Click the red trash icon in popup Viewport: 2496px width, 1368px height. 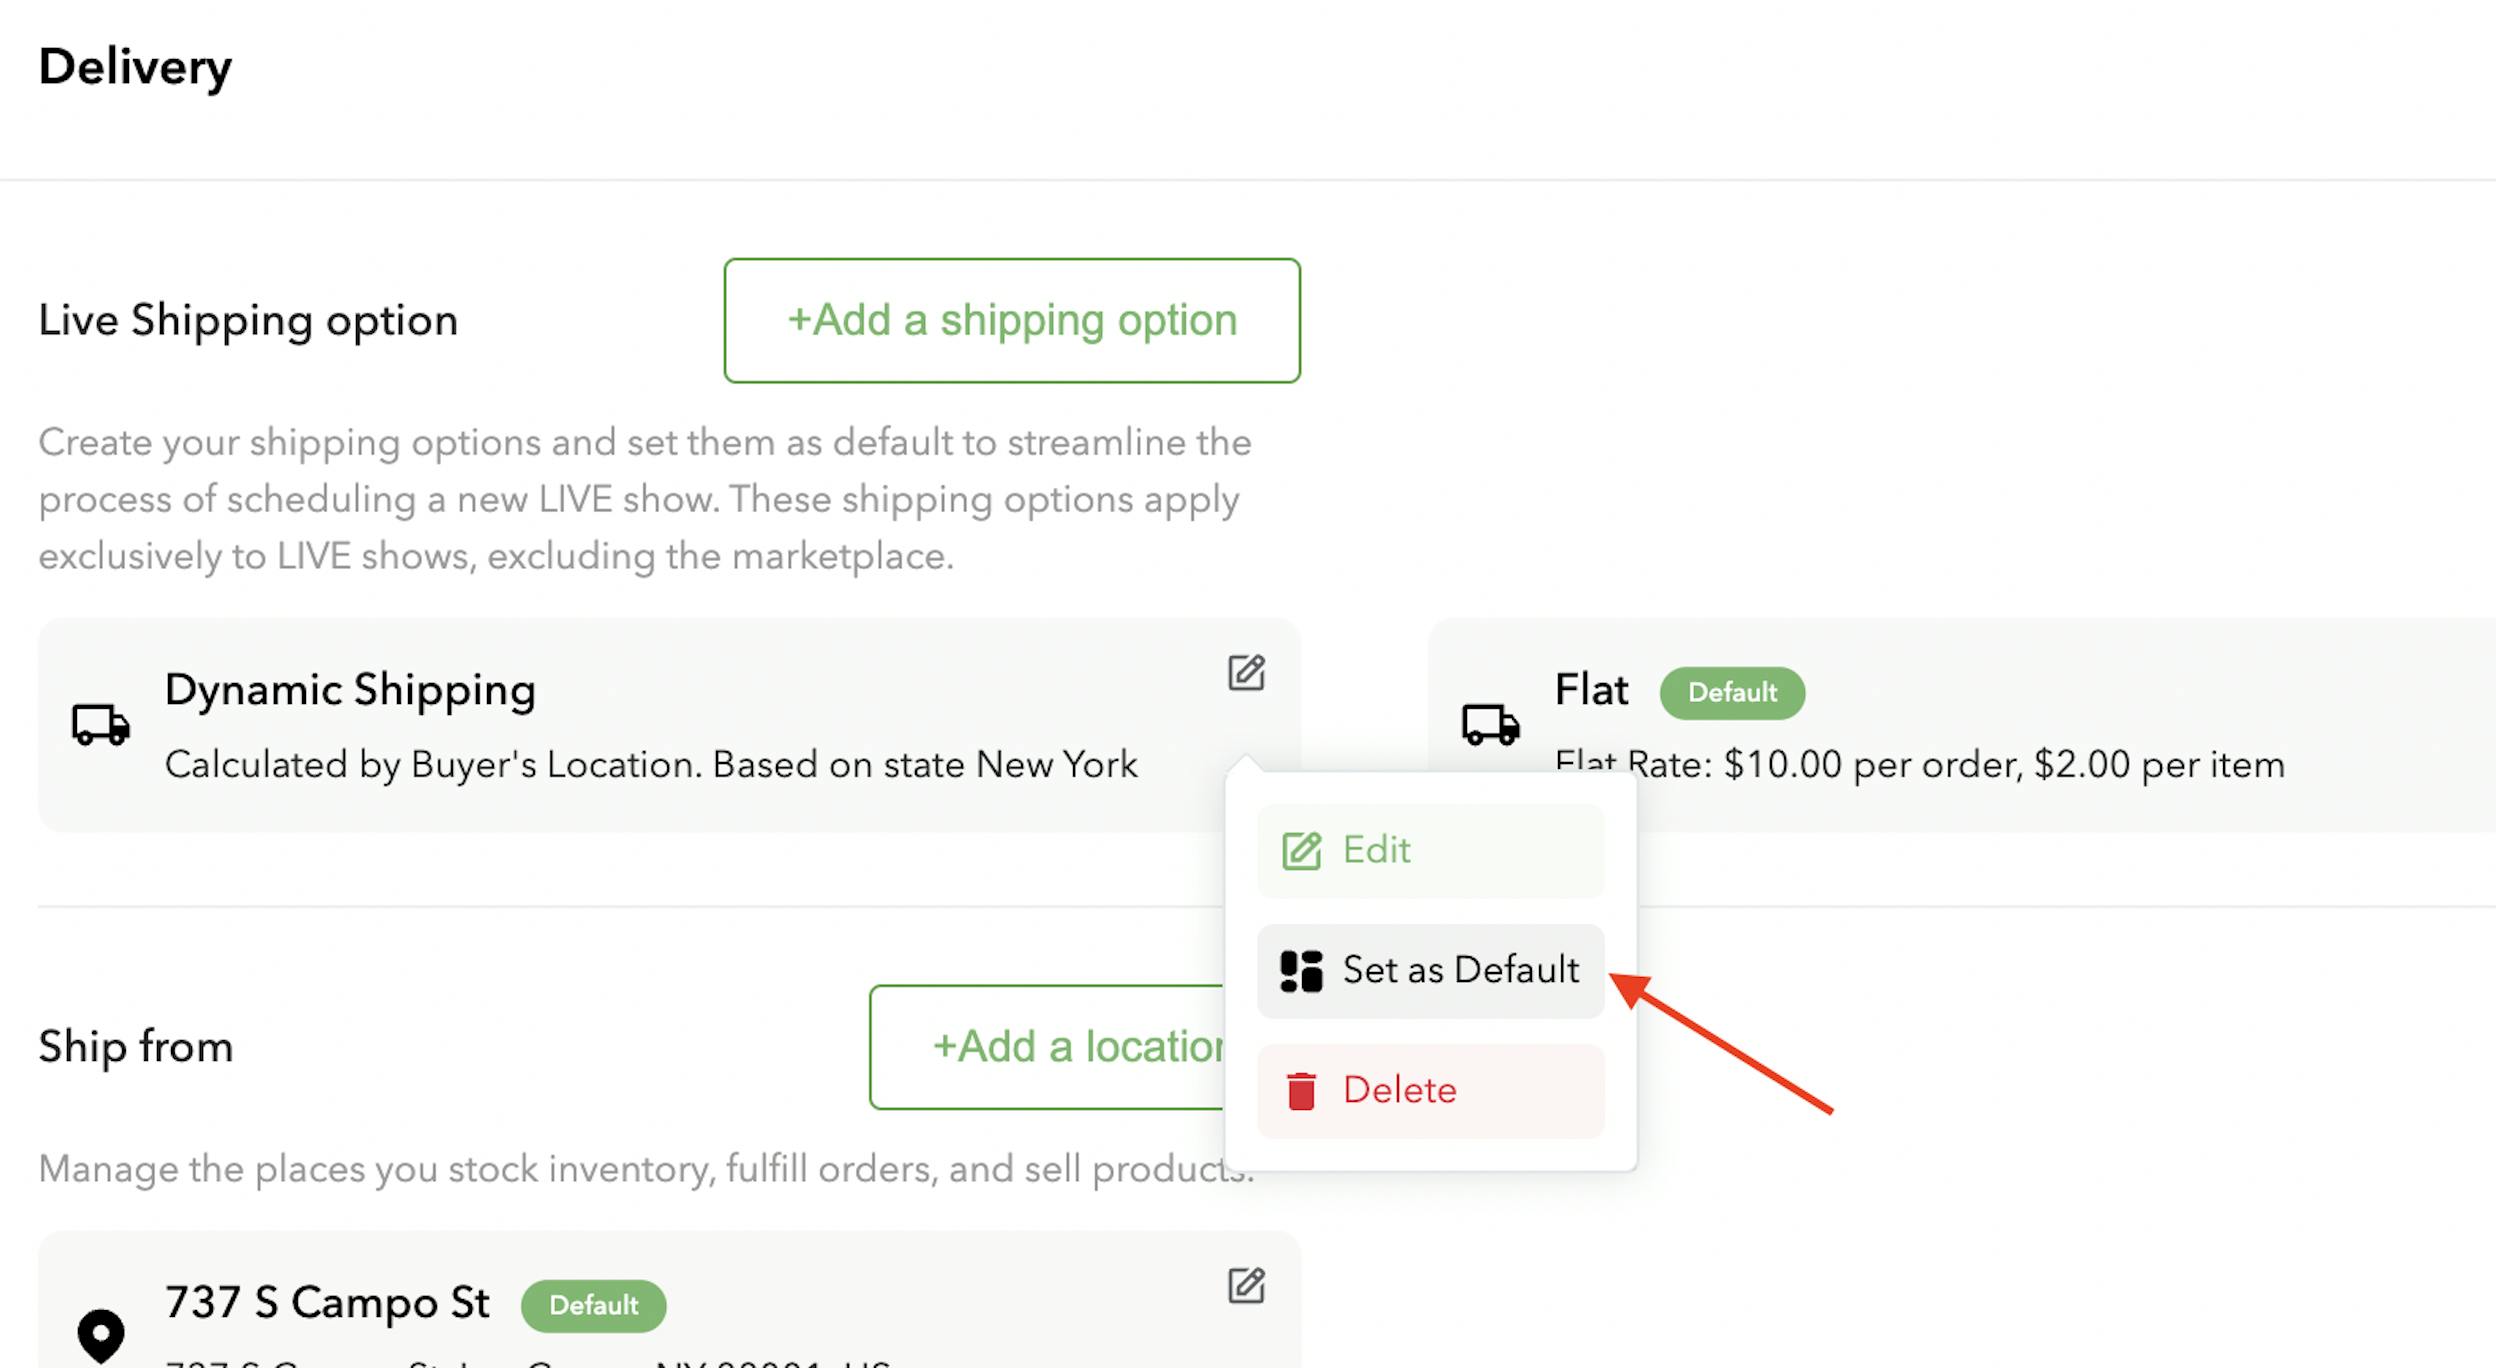(1301, 1091)
